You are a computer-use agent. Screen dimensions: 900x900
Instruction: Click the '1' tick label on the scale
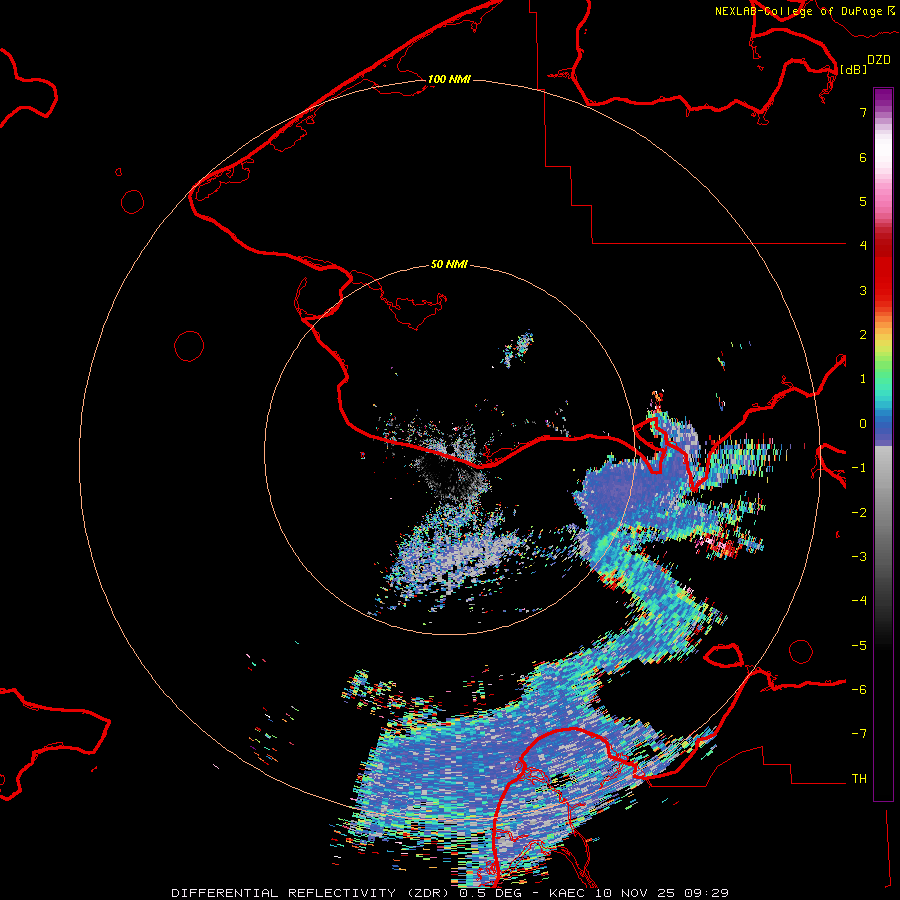pos(863,379)
